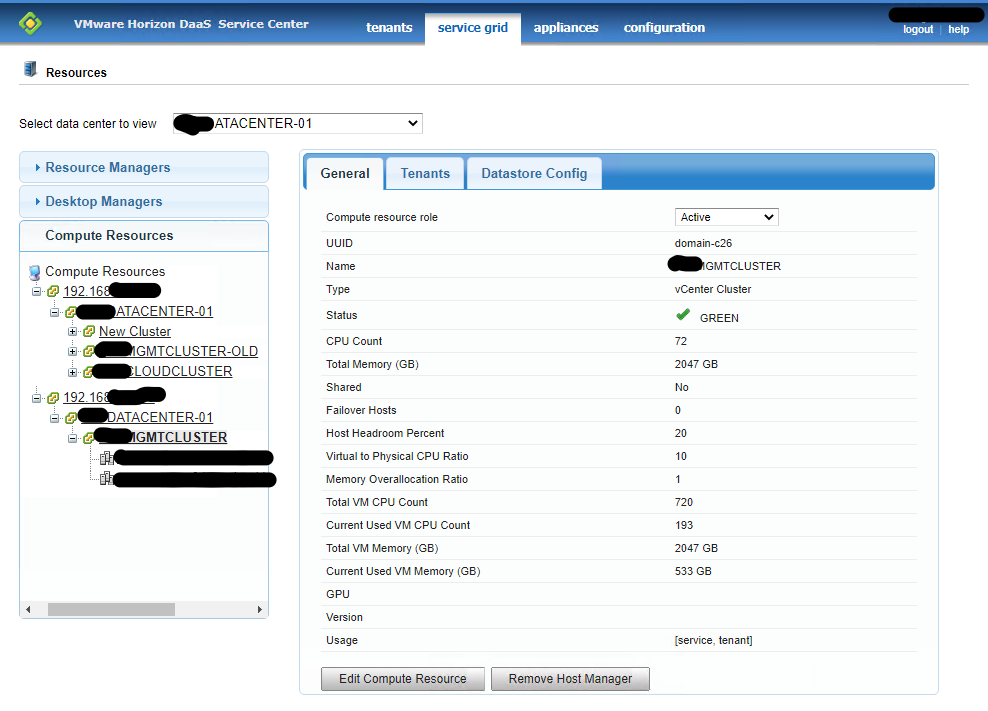Screen dimensions: 988x711
Task: Select the service grid navigation tab
Action: (473, 28)
